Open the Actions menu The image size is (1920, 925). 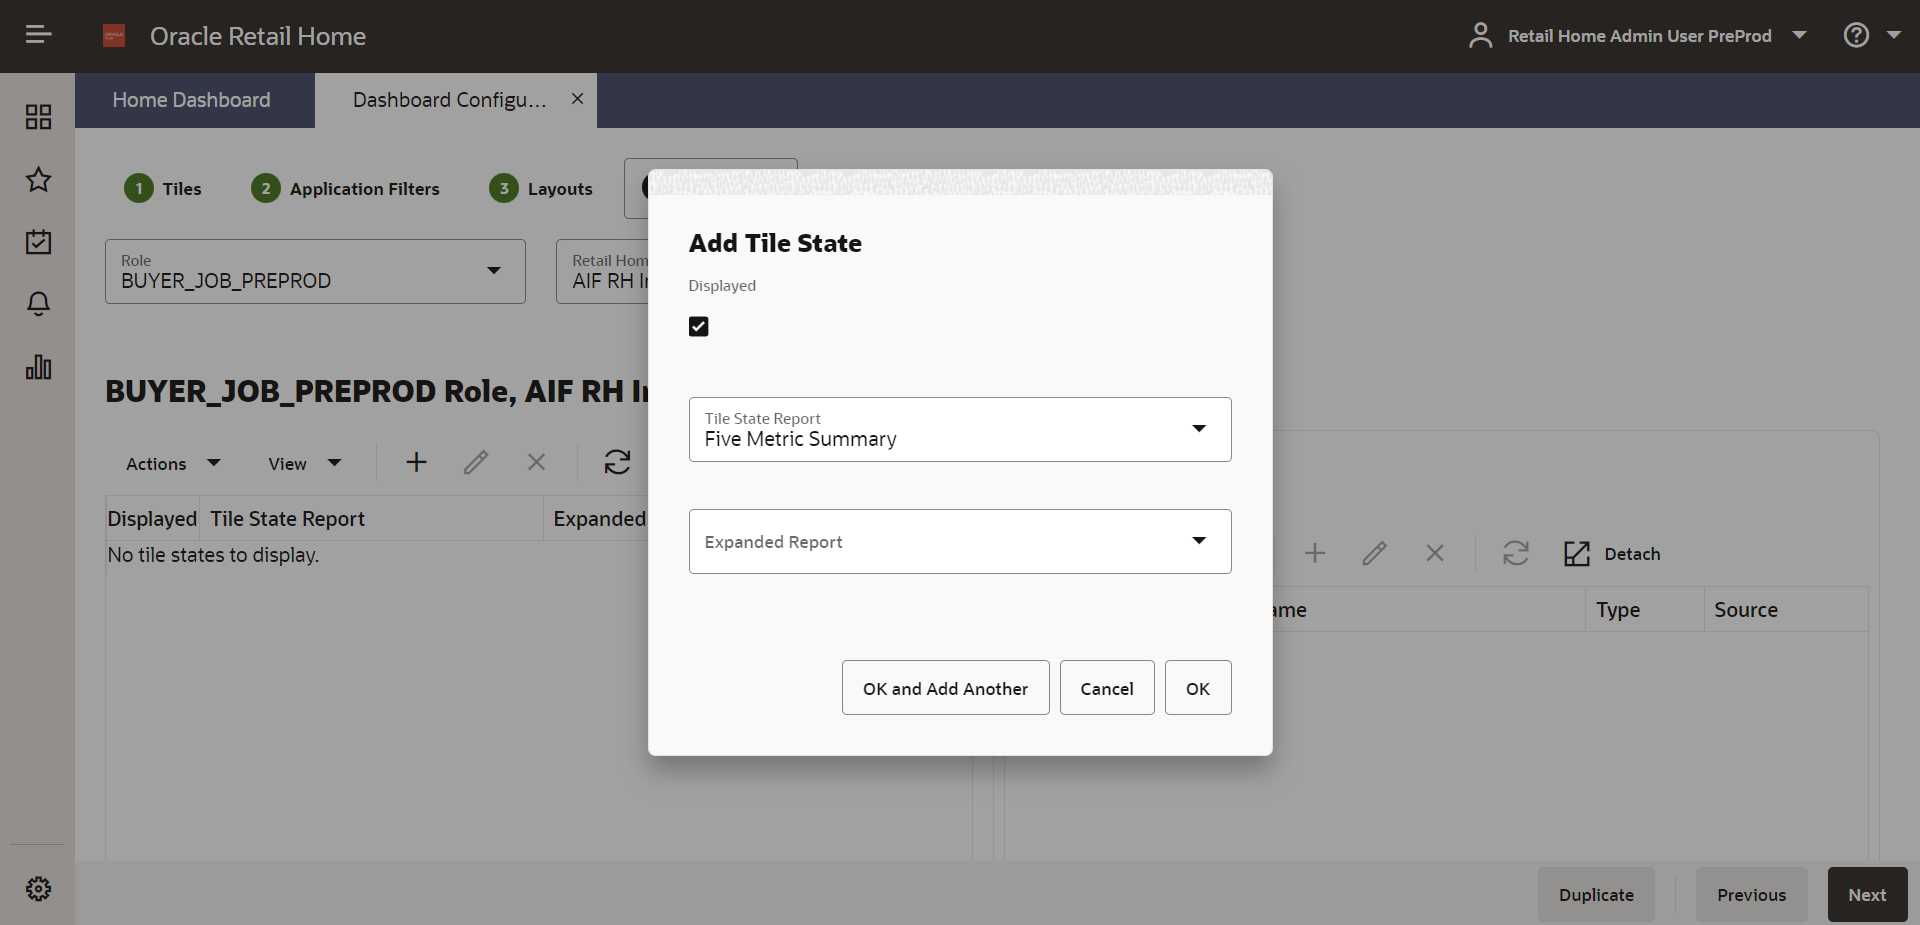click(x=171, y=463)
